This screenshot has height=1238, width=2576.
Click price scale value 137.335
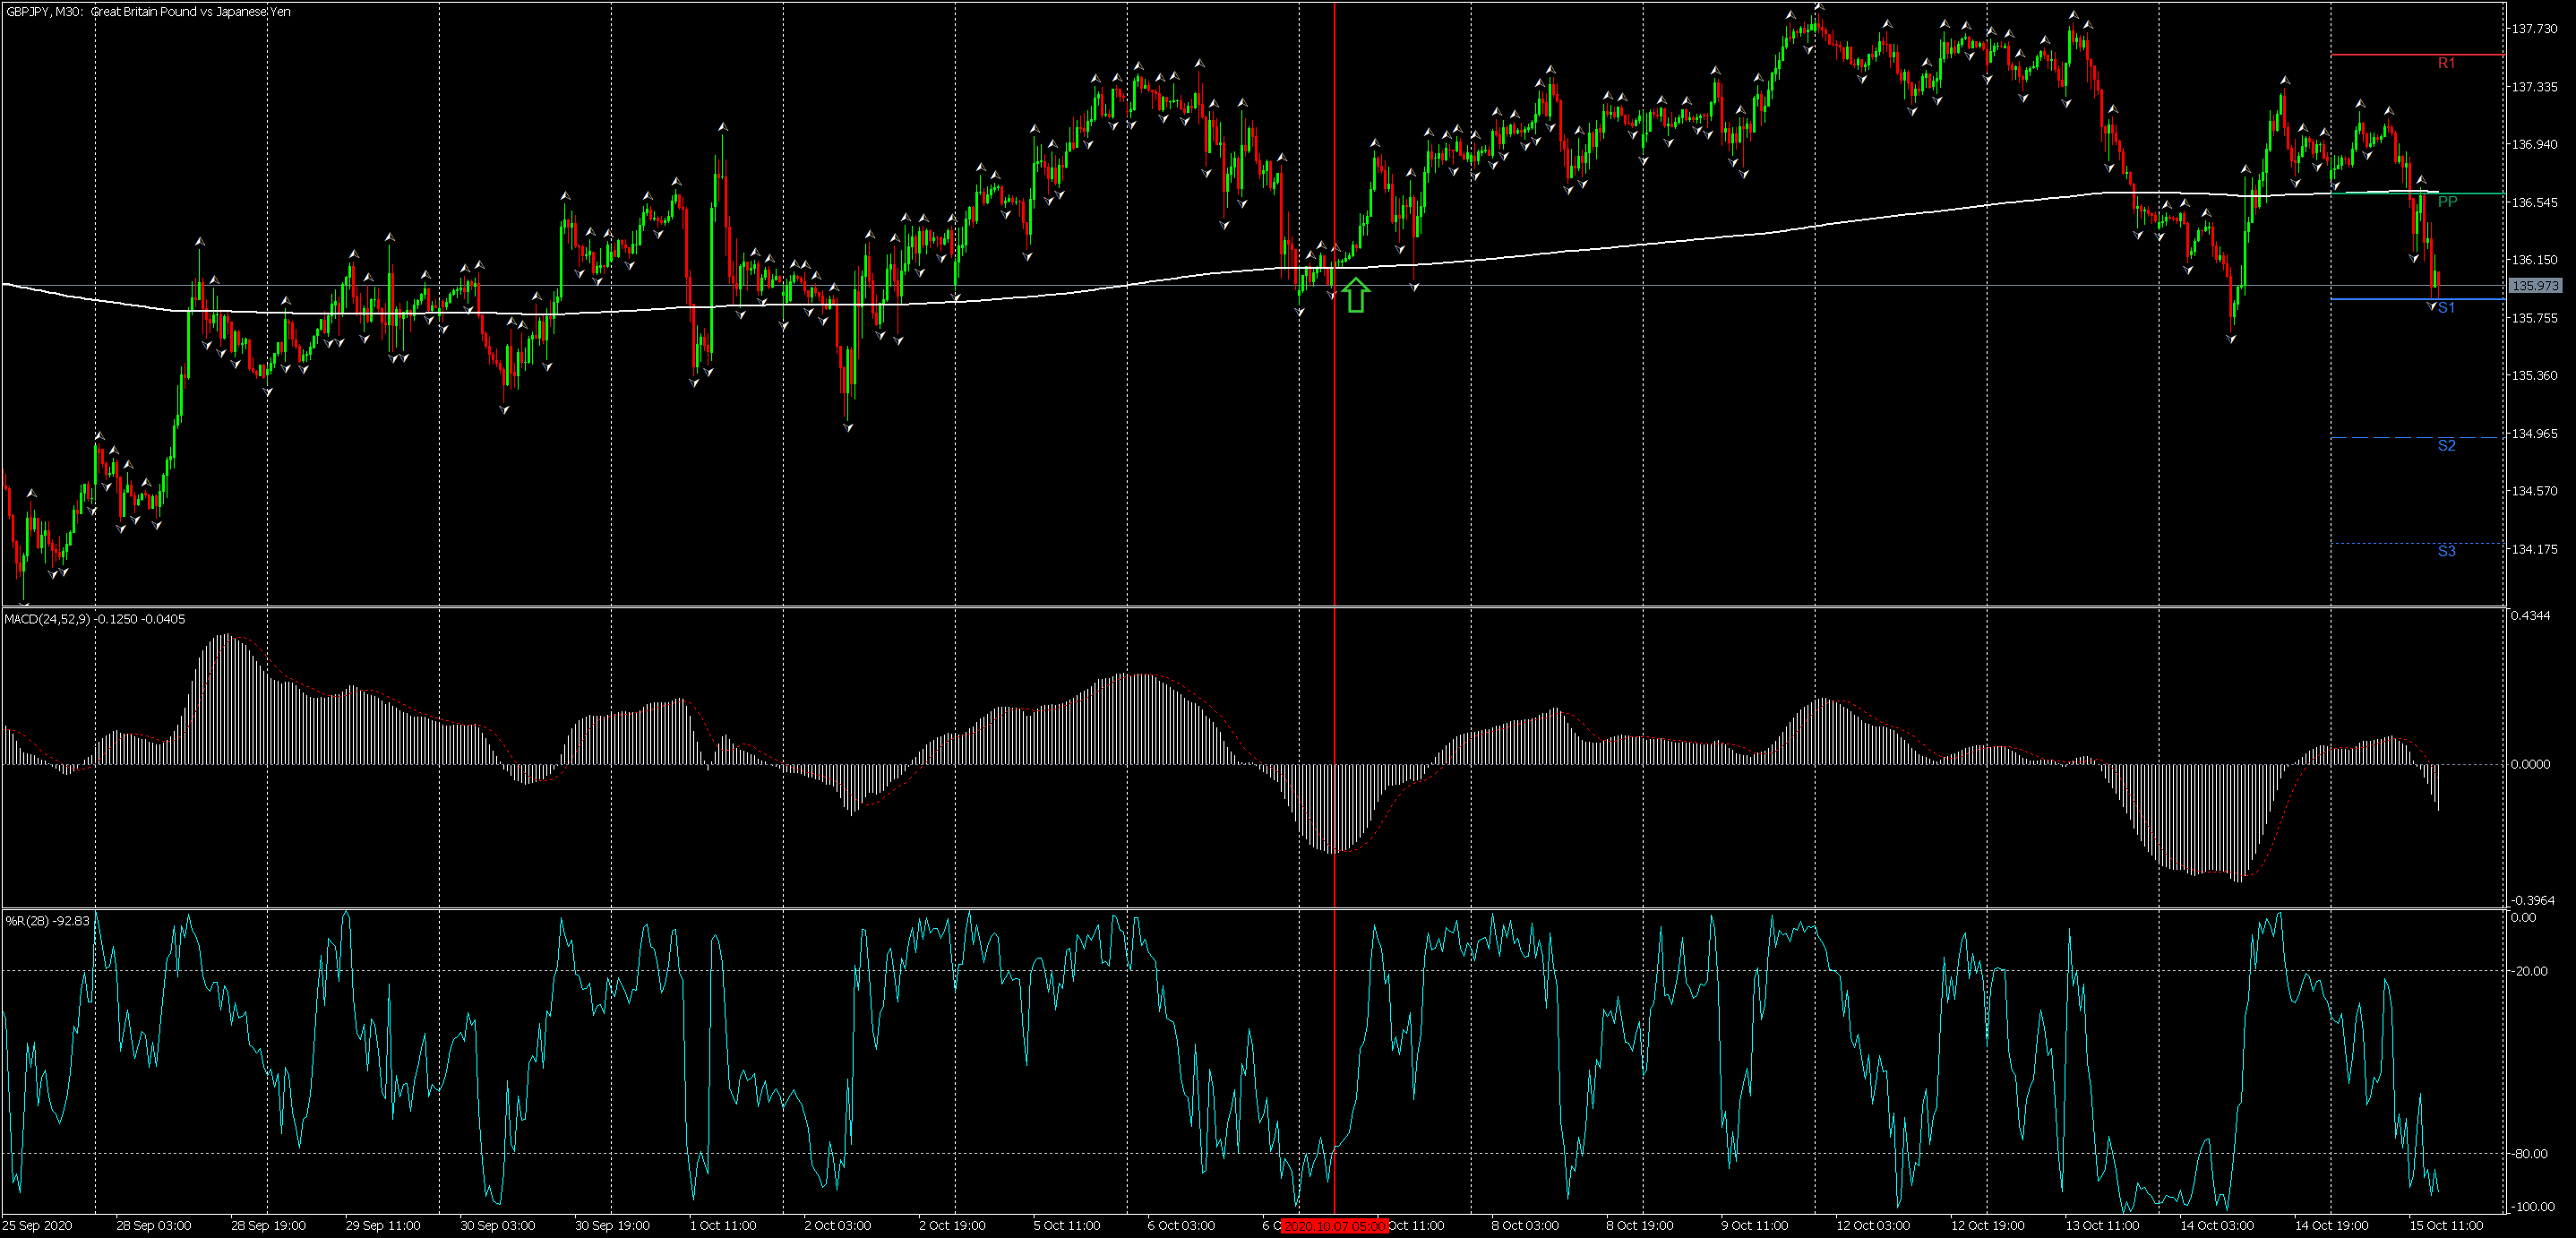[2535, 87]
